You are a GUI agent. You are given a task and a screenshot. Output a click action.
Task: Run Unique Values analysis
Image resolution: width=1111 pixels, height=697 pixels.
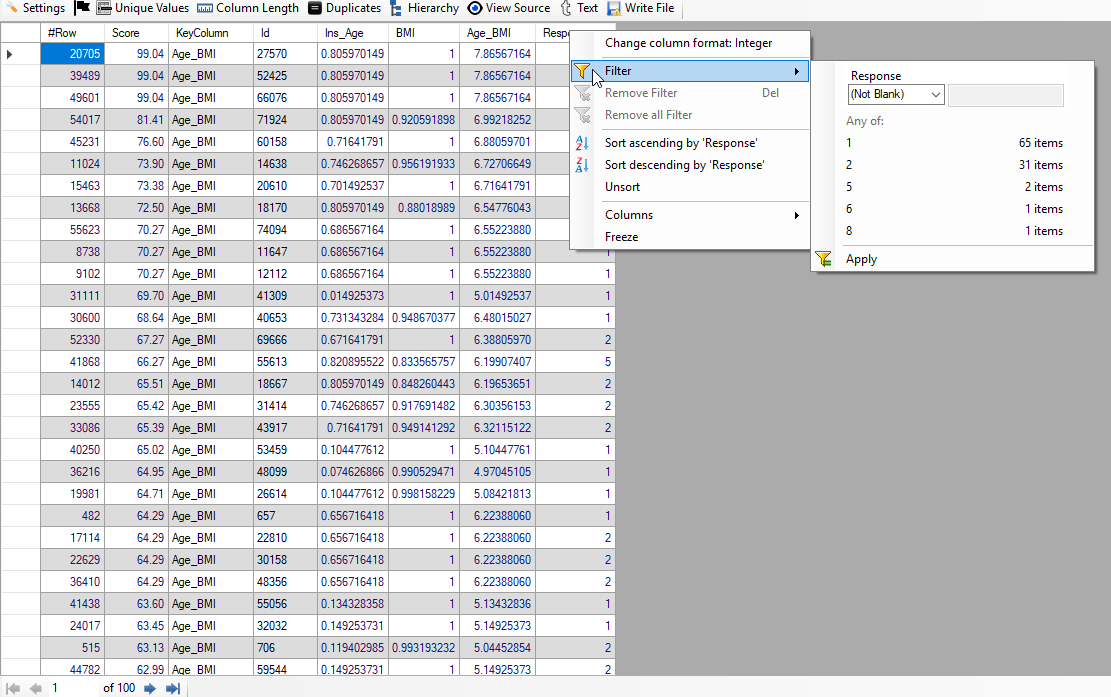tap(142, 8)
